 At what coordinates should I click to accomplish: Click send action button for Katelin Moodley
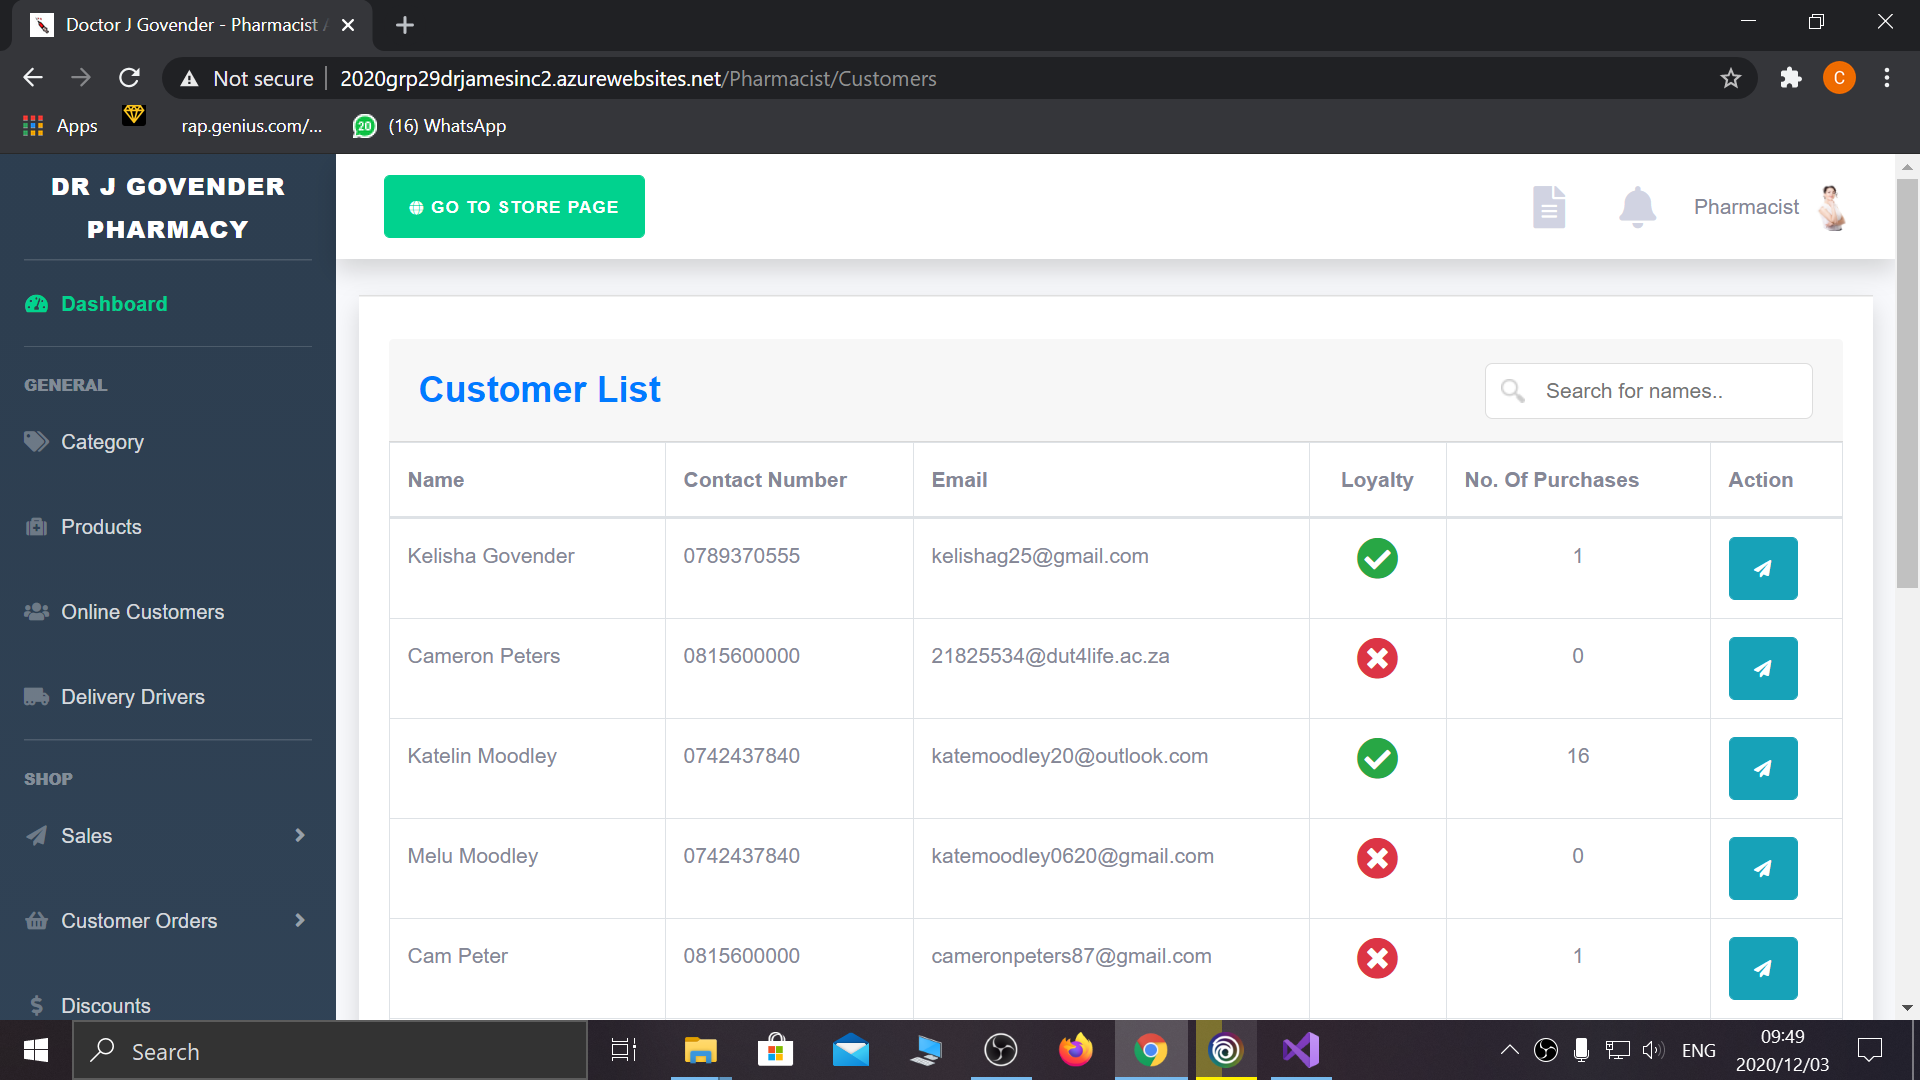[1762, 768]
